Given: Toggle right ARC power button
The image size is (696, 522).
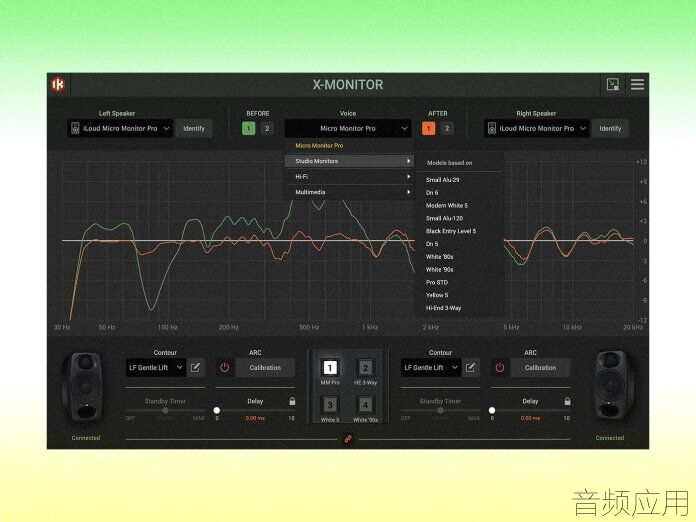Looking at the screenshot, I should (500, 368).
